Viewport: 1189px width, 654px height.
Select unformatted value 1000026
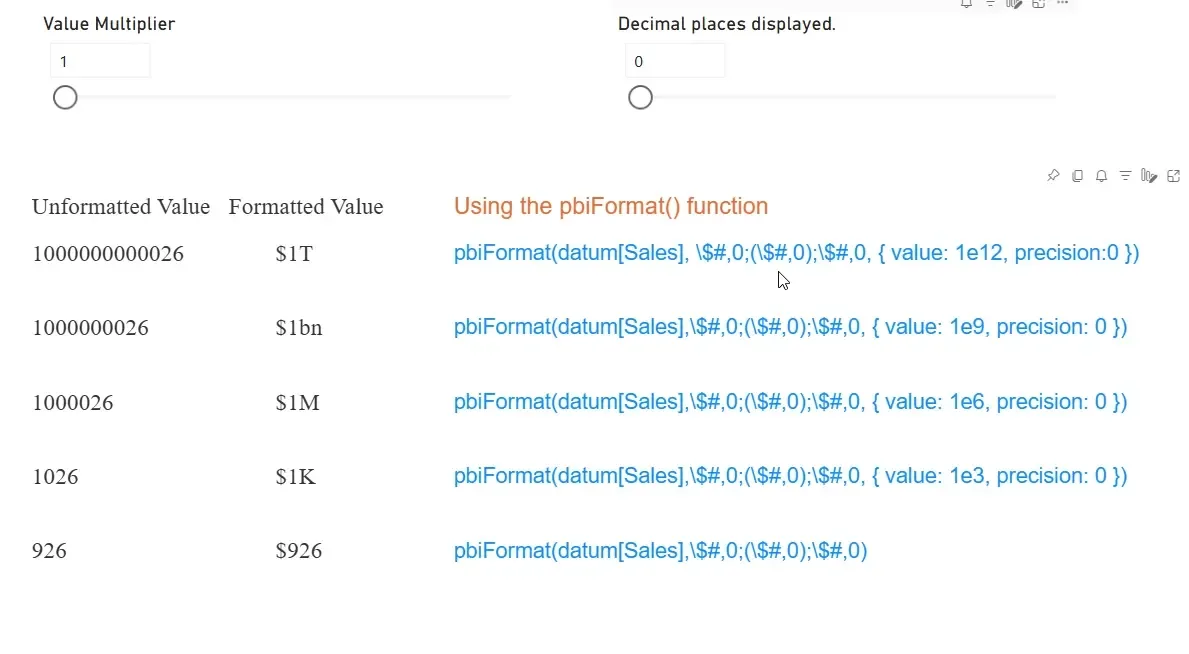pyautogui.click(x=73, y=402)
